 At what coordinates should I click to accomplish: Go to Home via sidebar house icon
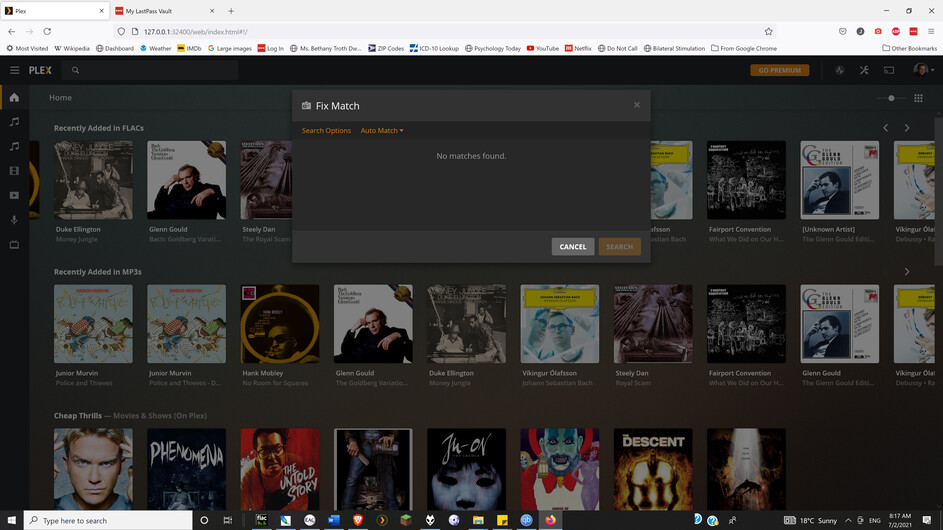[x=14, y=97]
